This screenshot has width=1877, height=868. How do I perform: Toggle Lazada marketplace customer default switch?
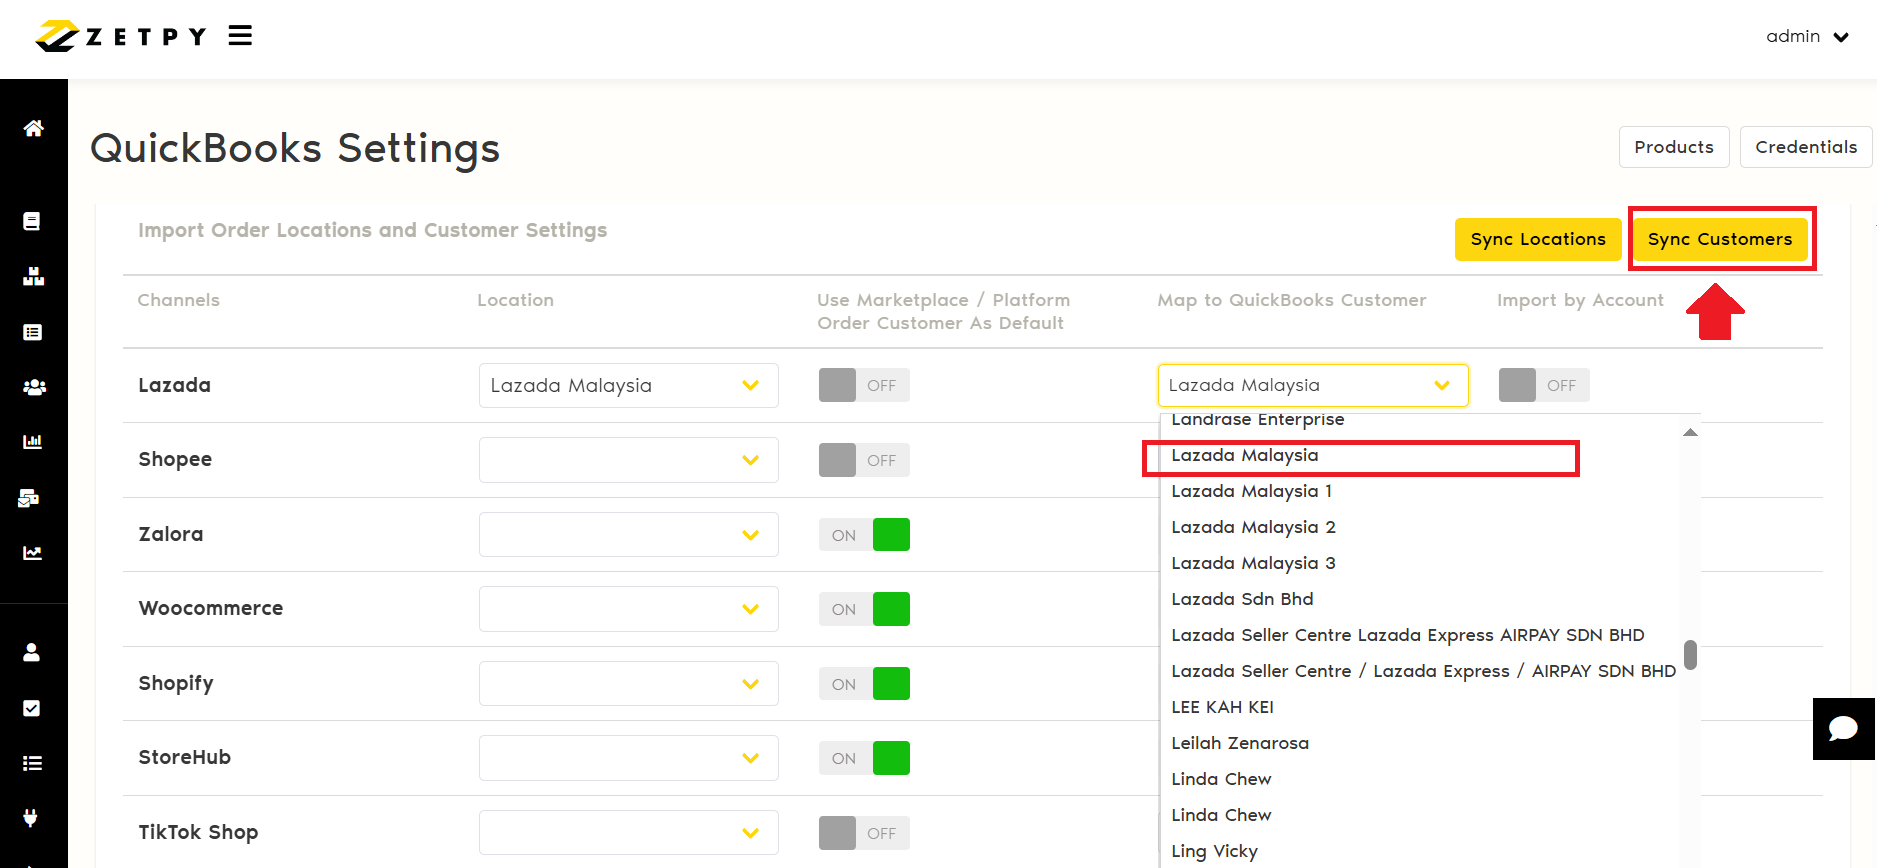863,385
